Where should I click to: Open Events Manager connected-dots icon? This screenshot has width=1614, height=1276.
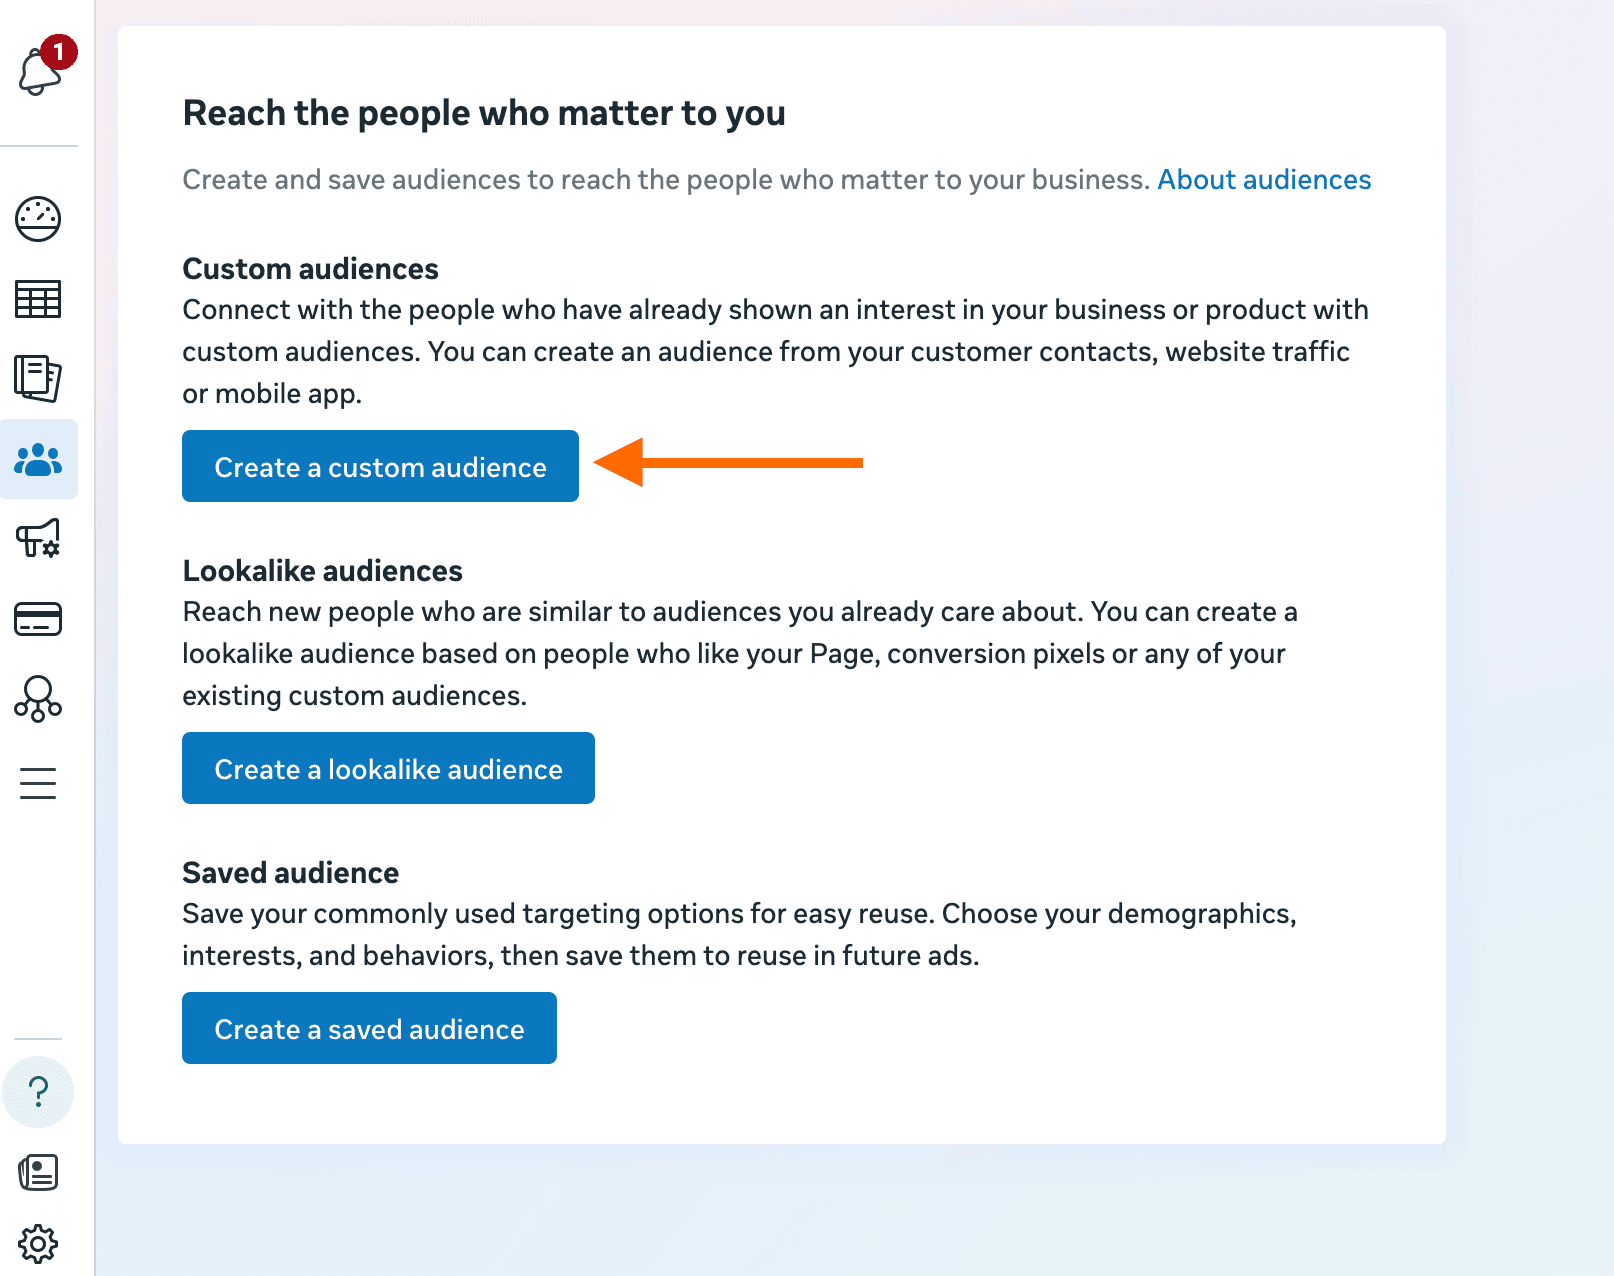point(38,700)
